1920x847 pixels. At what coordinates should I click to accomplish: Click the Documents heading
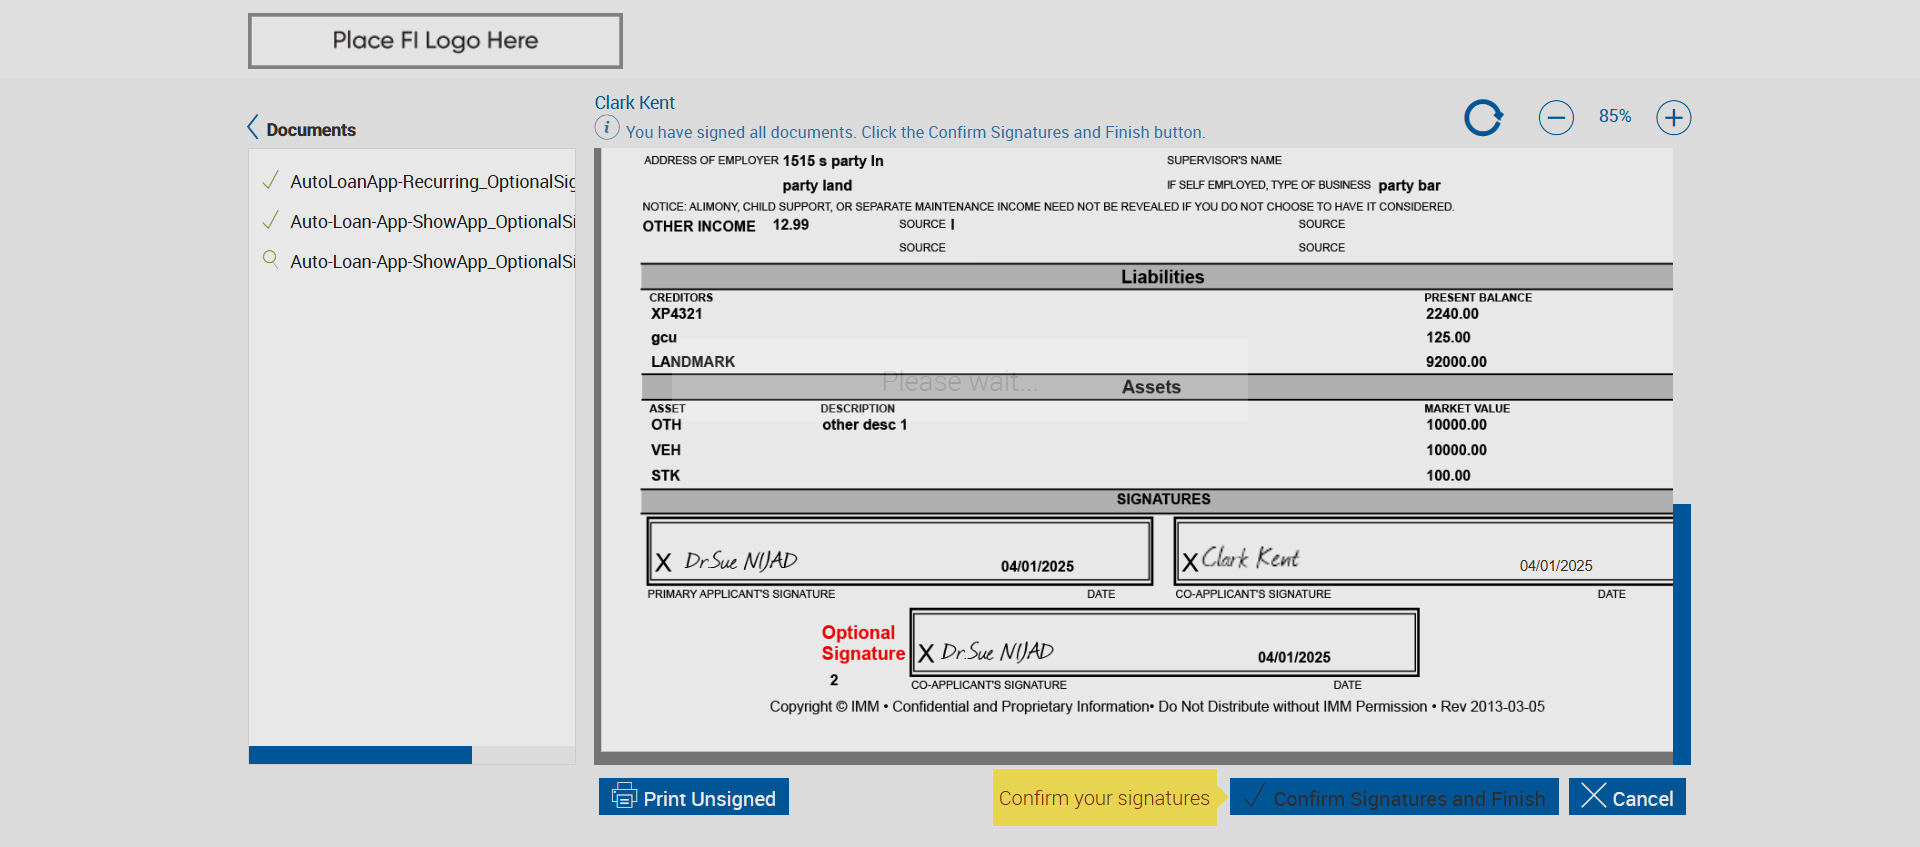tap(311, 130)
